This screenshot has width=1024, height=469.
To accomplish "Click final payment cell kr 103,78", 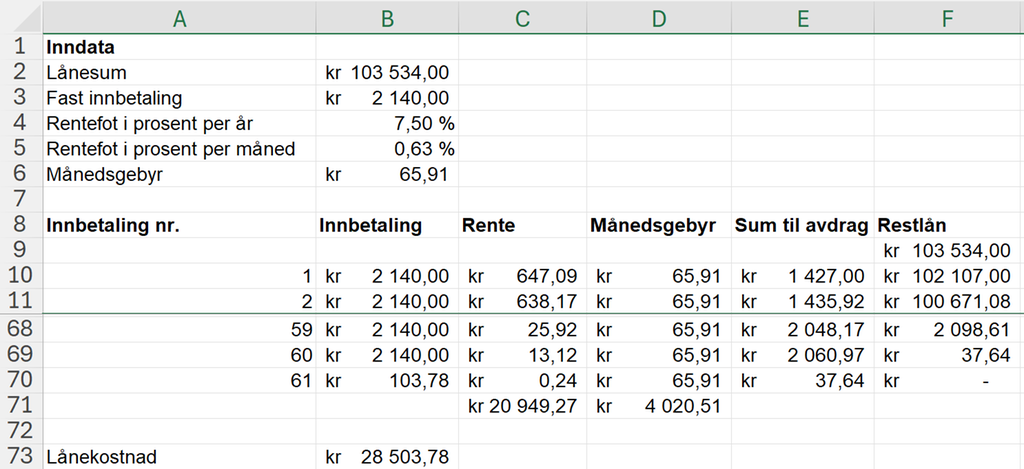I will pyautogui.click(x=387, y=381).
